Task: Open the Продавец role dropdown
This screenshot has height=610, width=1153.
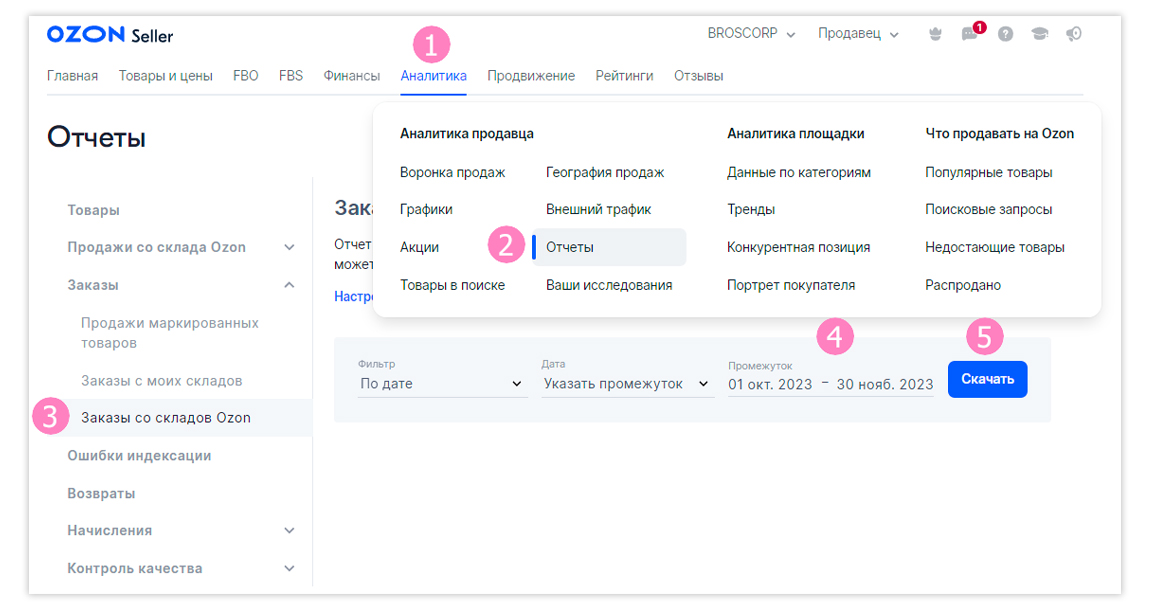Action: click(x=858, y=34)
